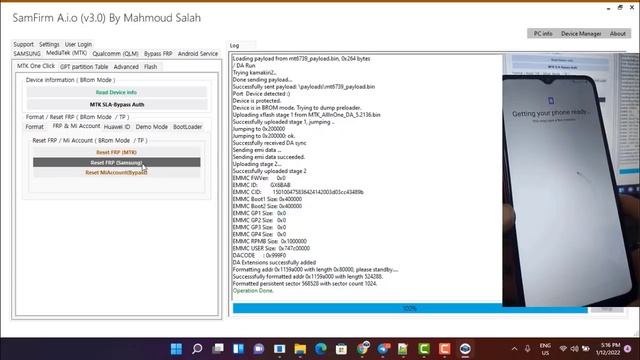640x360 pixels.
Task: Select the MTK One Click sub-tab
Action: pos(36,66)
